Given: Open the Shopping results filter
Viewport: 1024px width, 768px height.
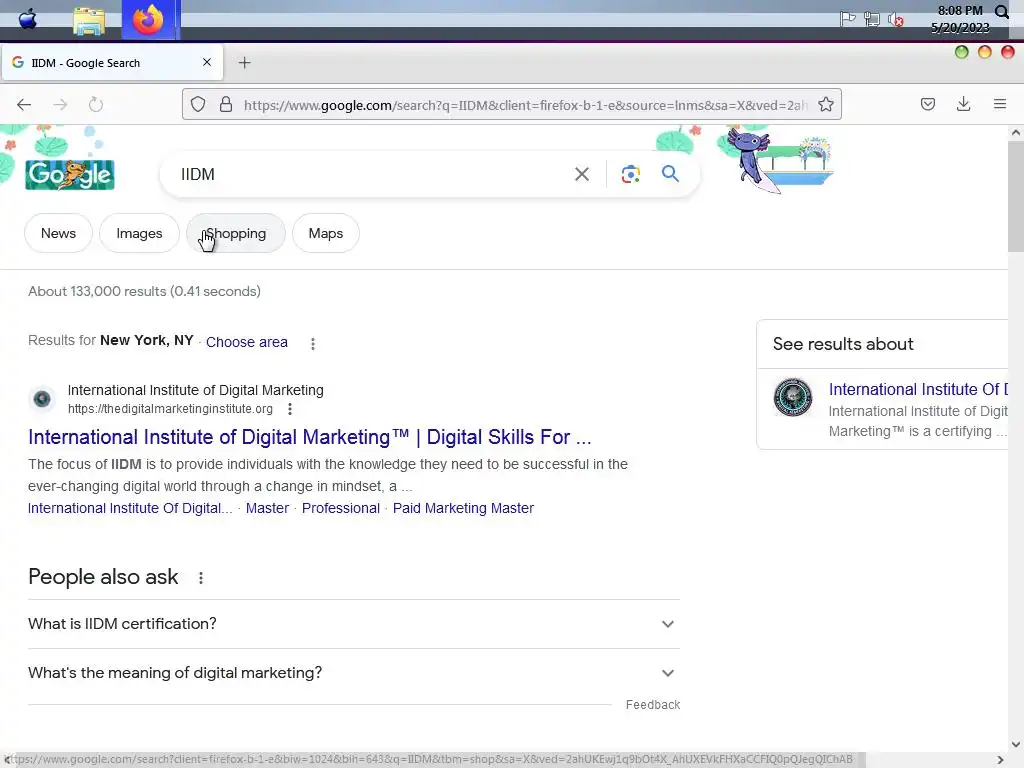Looking at the screenshot, I should (236, 233).
